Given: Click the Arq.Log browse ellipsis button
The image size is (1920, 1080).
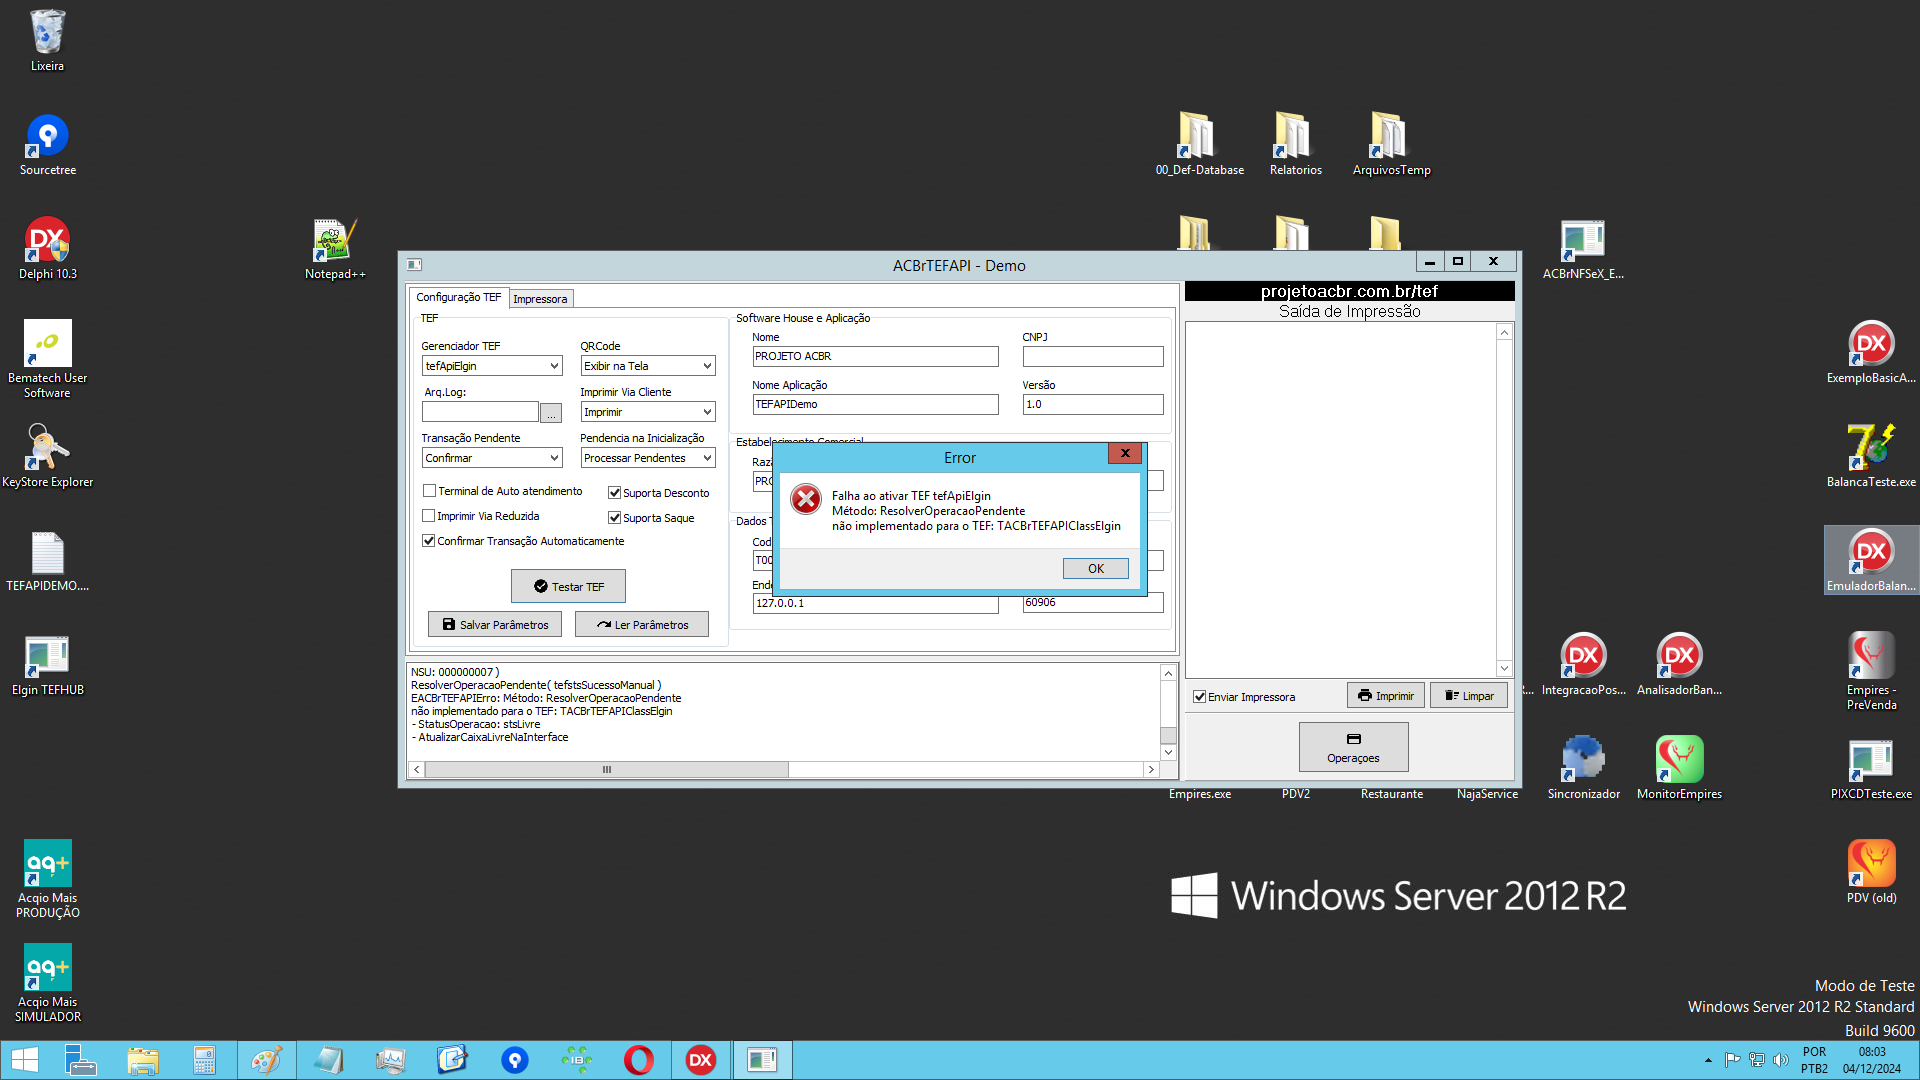Looking at the screenshot, I should pyautogui.click(x=551, y=413).
